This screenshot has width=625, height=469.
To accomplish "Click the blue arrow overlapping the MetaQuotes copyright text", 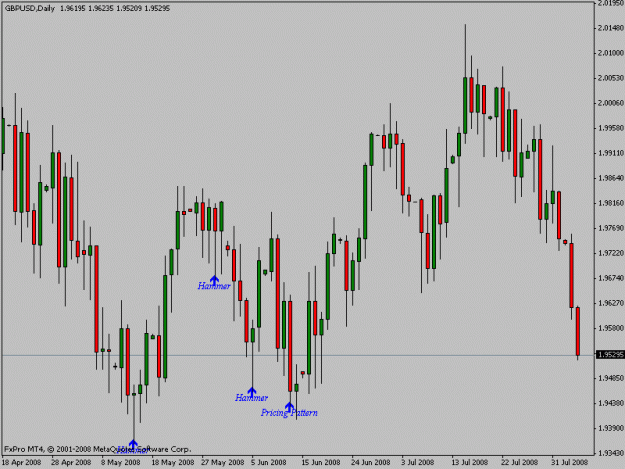I will point(133,445).
